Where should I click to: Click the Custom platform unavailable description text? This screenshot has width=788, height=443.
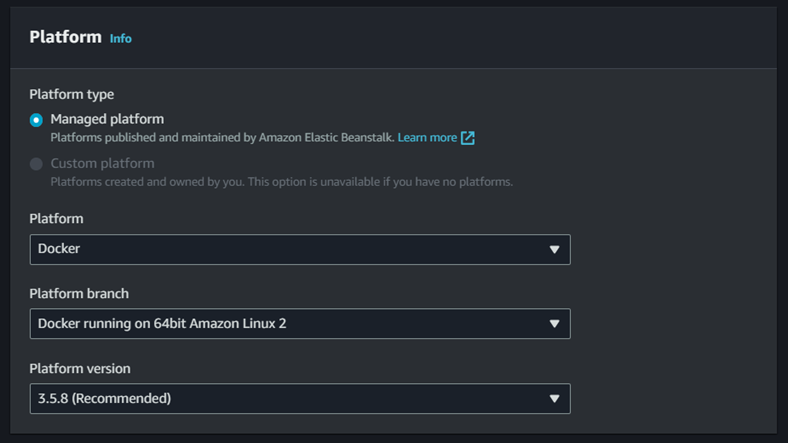pyautogui.click(x=281, y=182)
